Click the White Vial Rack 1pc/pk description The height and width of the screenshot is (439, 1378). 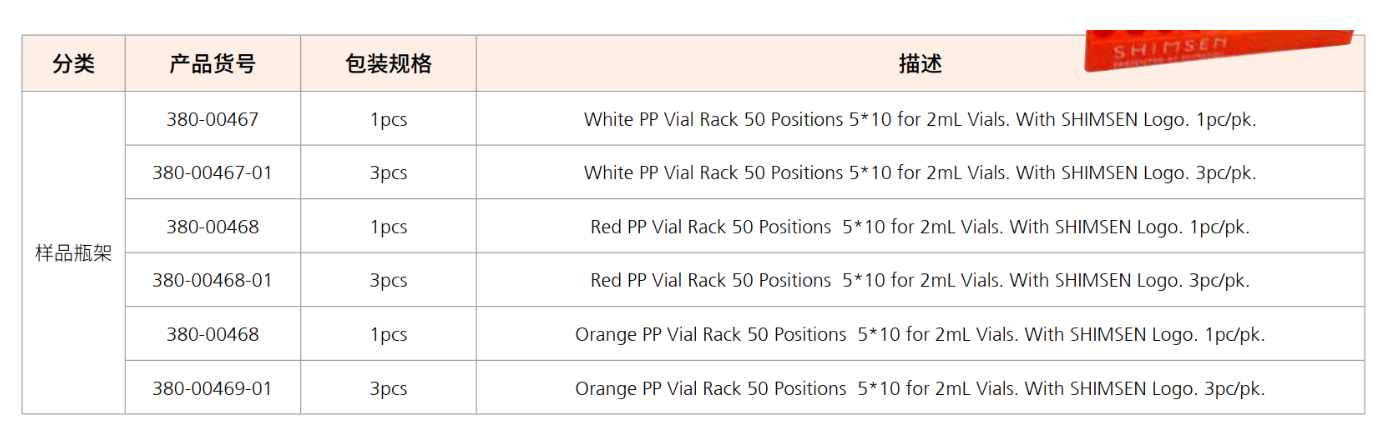pos(919,119)
